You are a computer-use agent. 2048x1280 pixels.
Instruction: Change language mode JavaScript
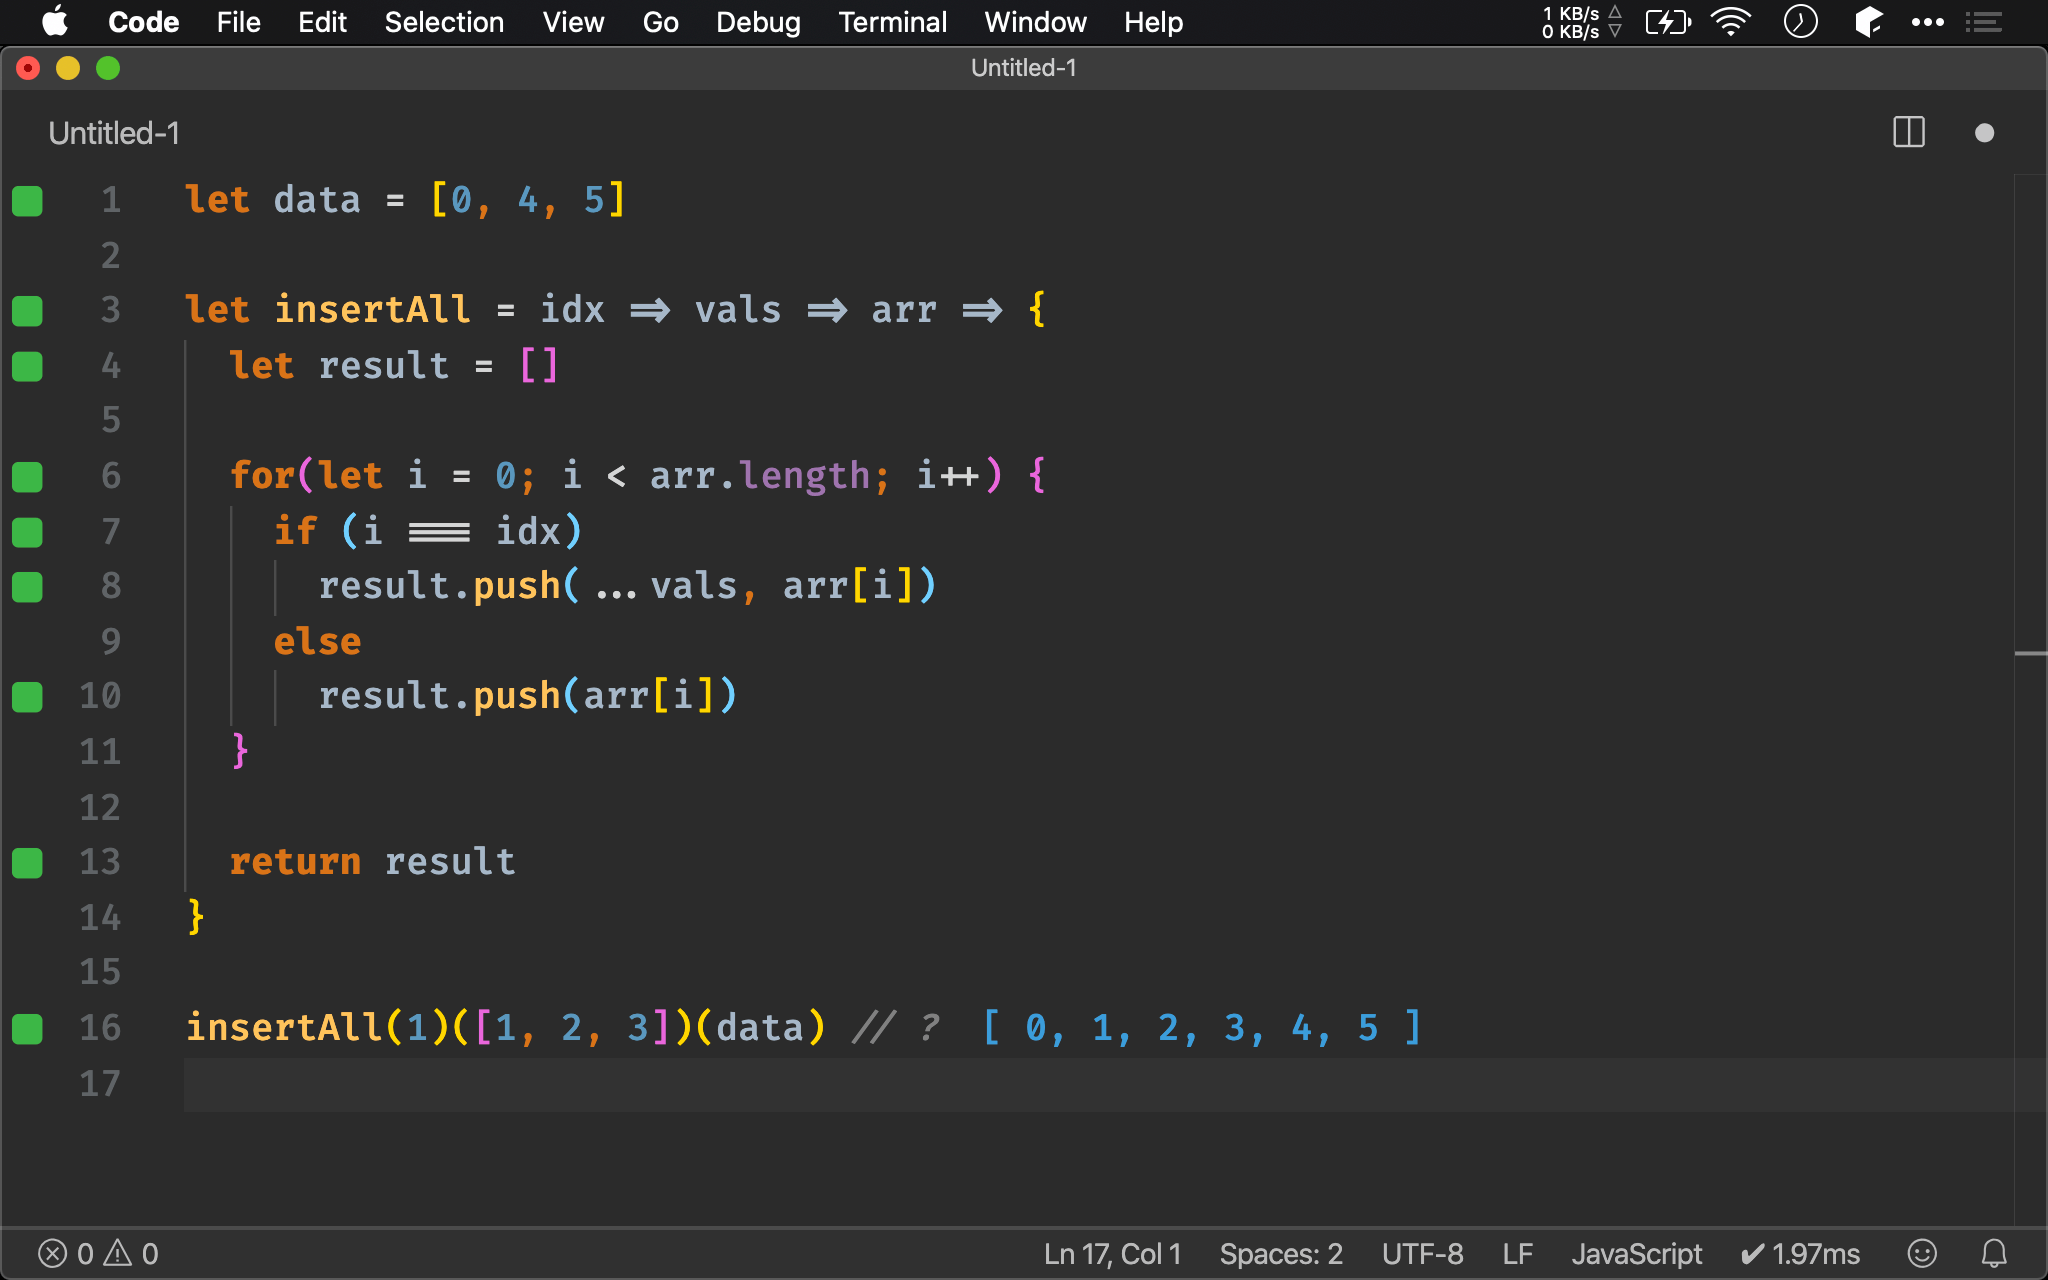[1636, 1254]
